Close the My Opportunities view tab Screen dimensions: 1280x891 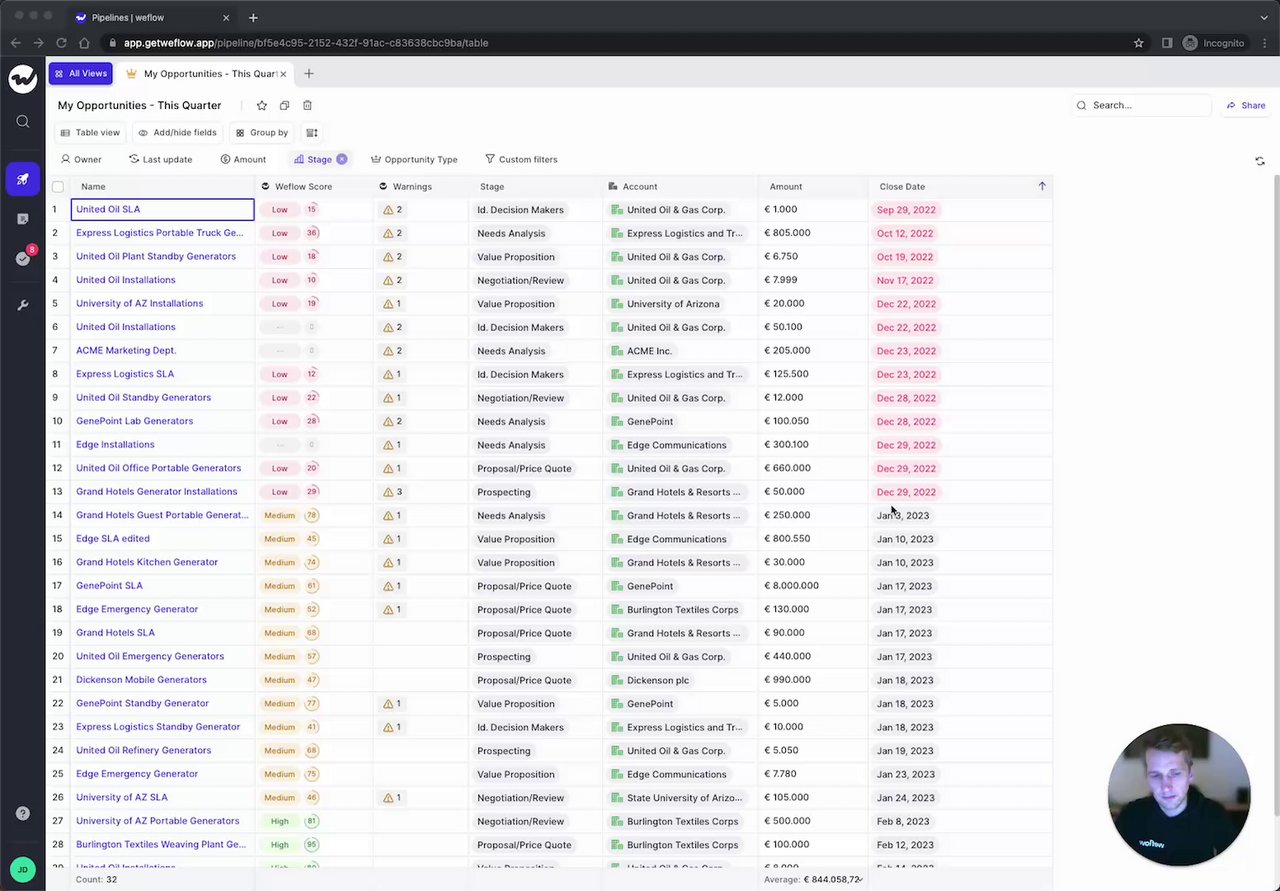(283, 74)
